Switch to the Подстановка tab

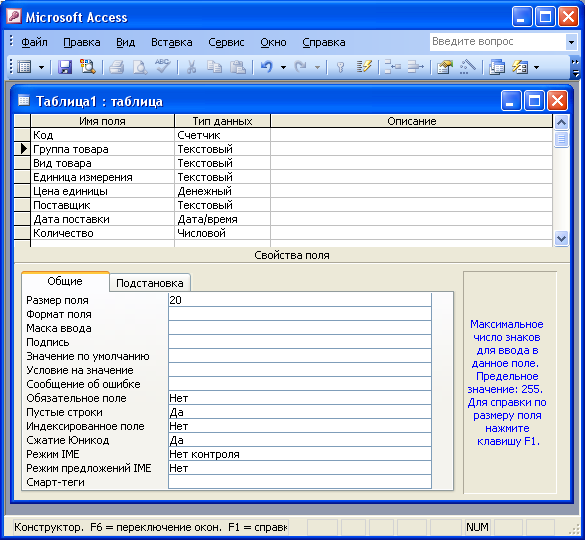(x=150, y=283)
